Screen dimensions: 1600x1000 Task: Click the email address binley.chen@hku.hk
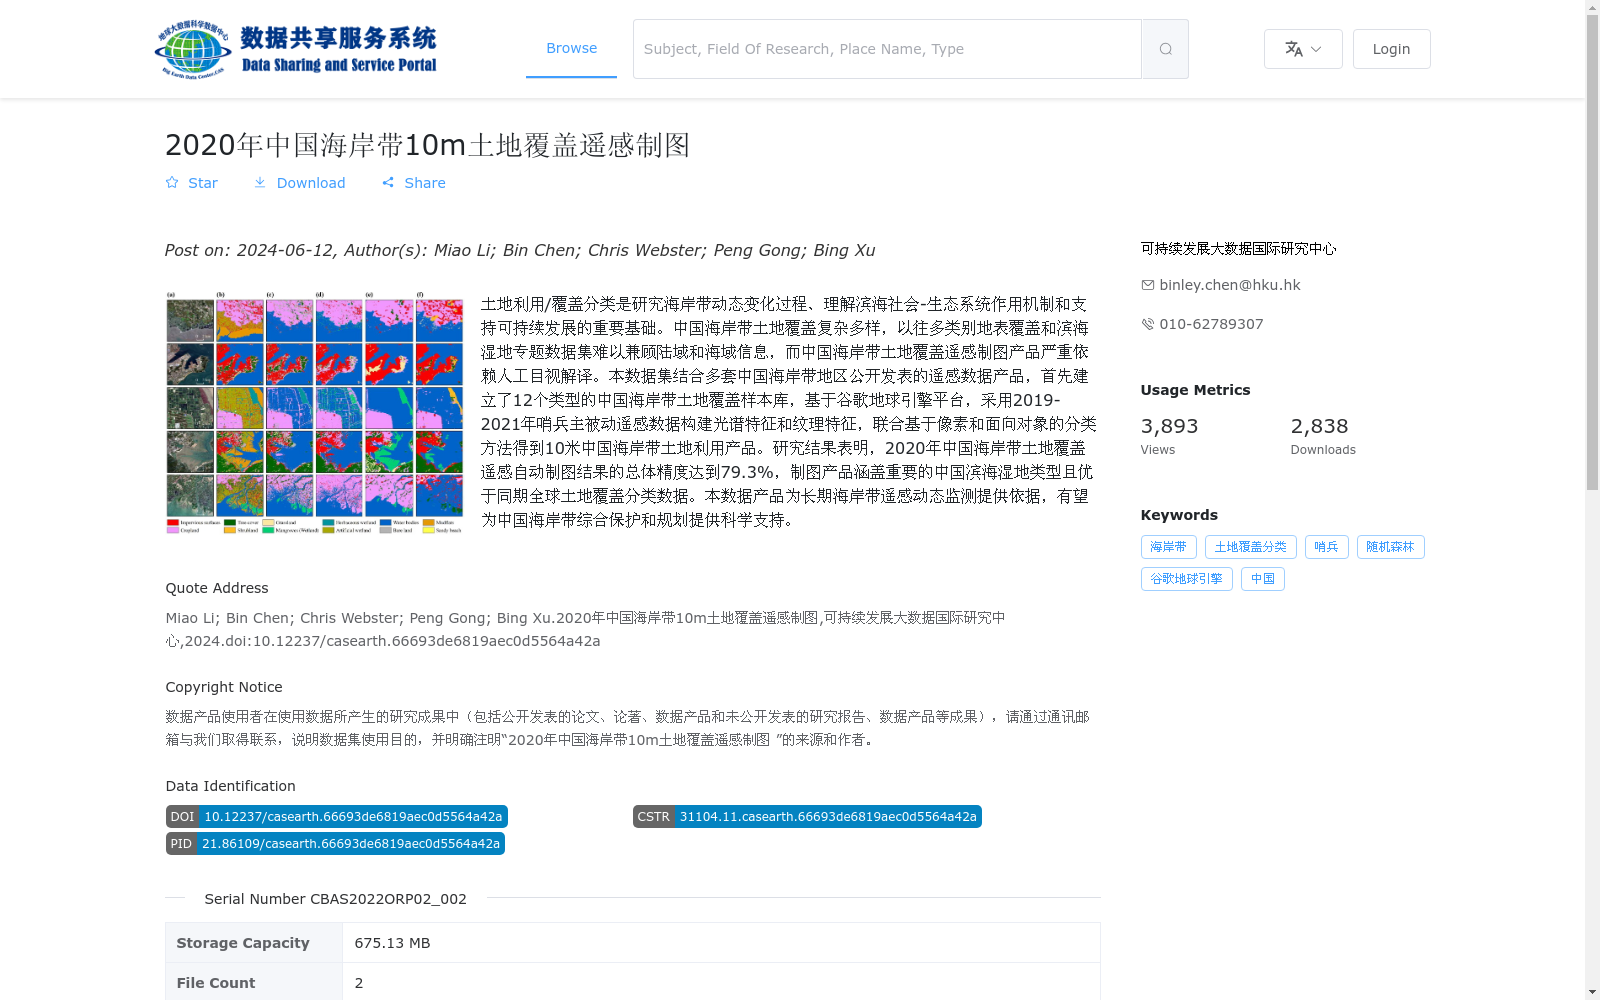(1230, 285)
